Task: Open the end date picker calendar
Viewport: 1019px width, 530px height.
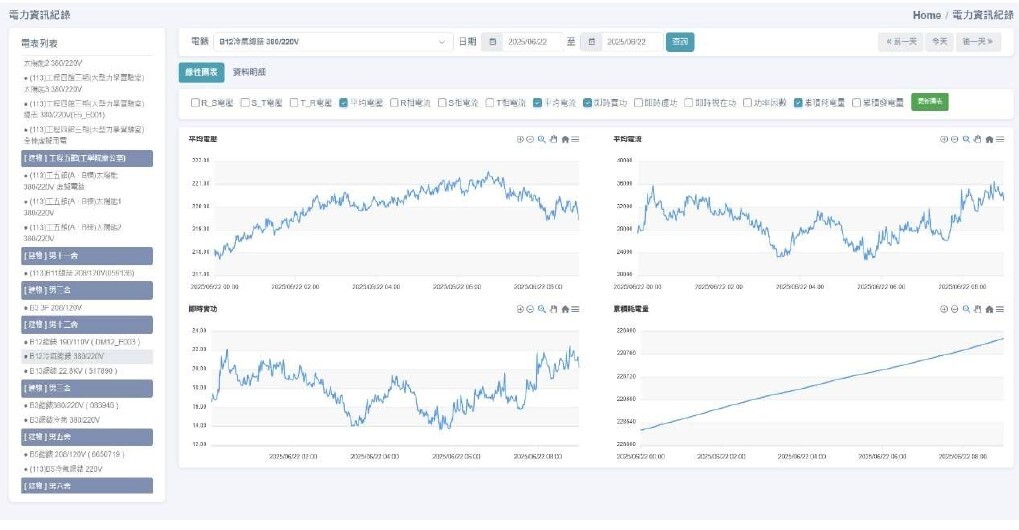Action: 592,42
